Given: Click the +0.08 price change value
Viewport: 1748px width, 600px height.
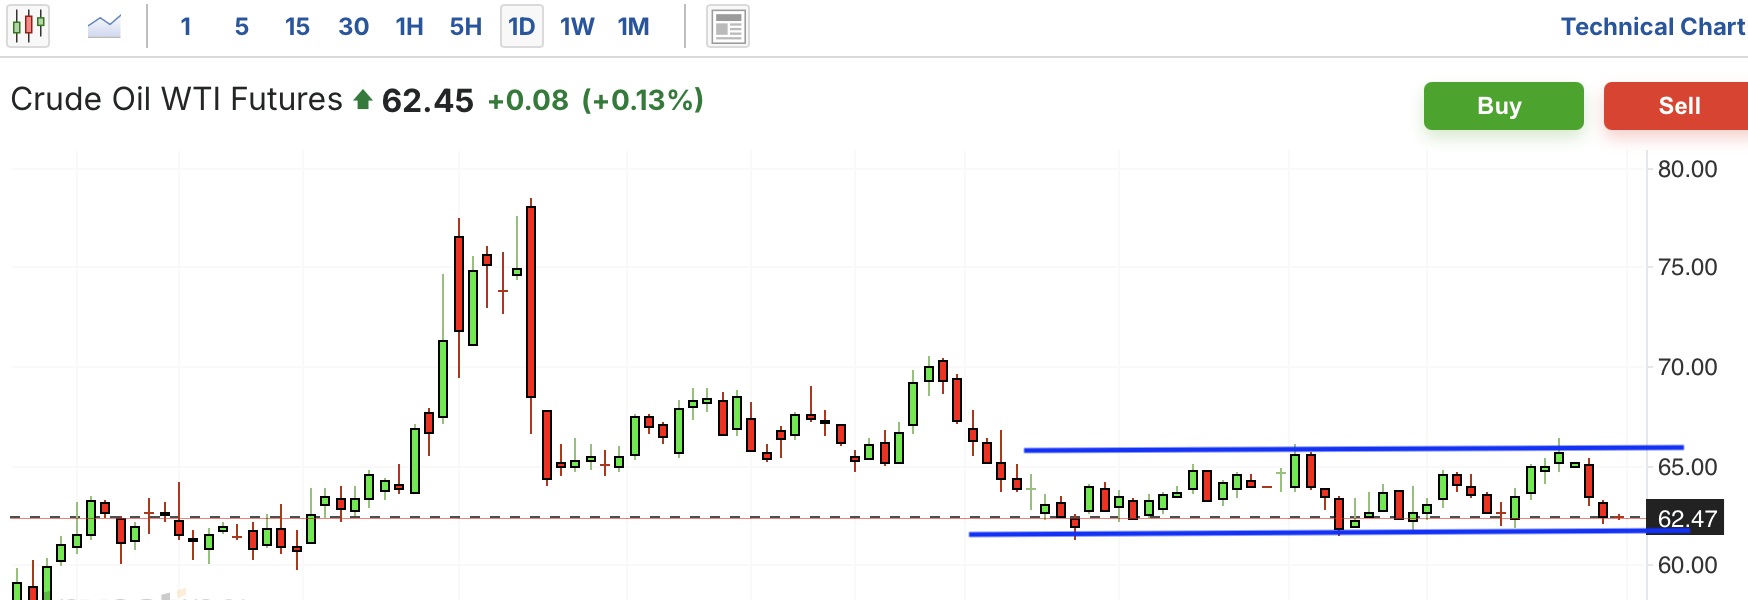Looking at the screenshot, I should [x=528, y=100].
